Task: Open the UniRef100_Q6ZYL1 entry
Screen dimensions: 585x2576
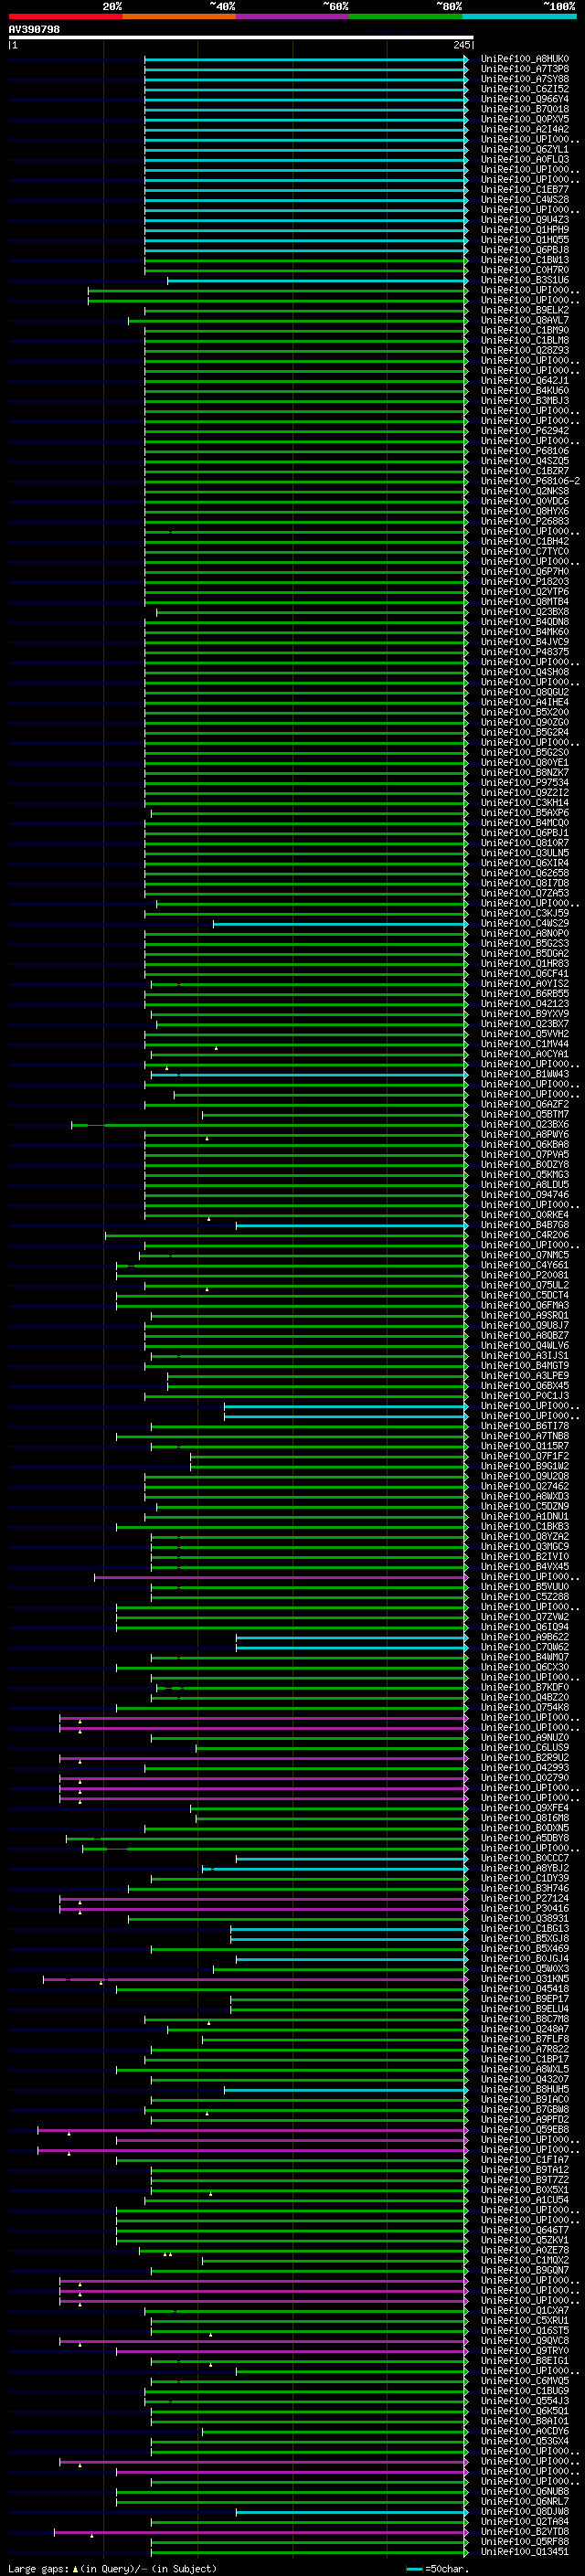Action: 525,149
